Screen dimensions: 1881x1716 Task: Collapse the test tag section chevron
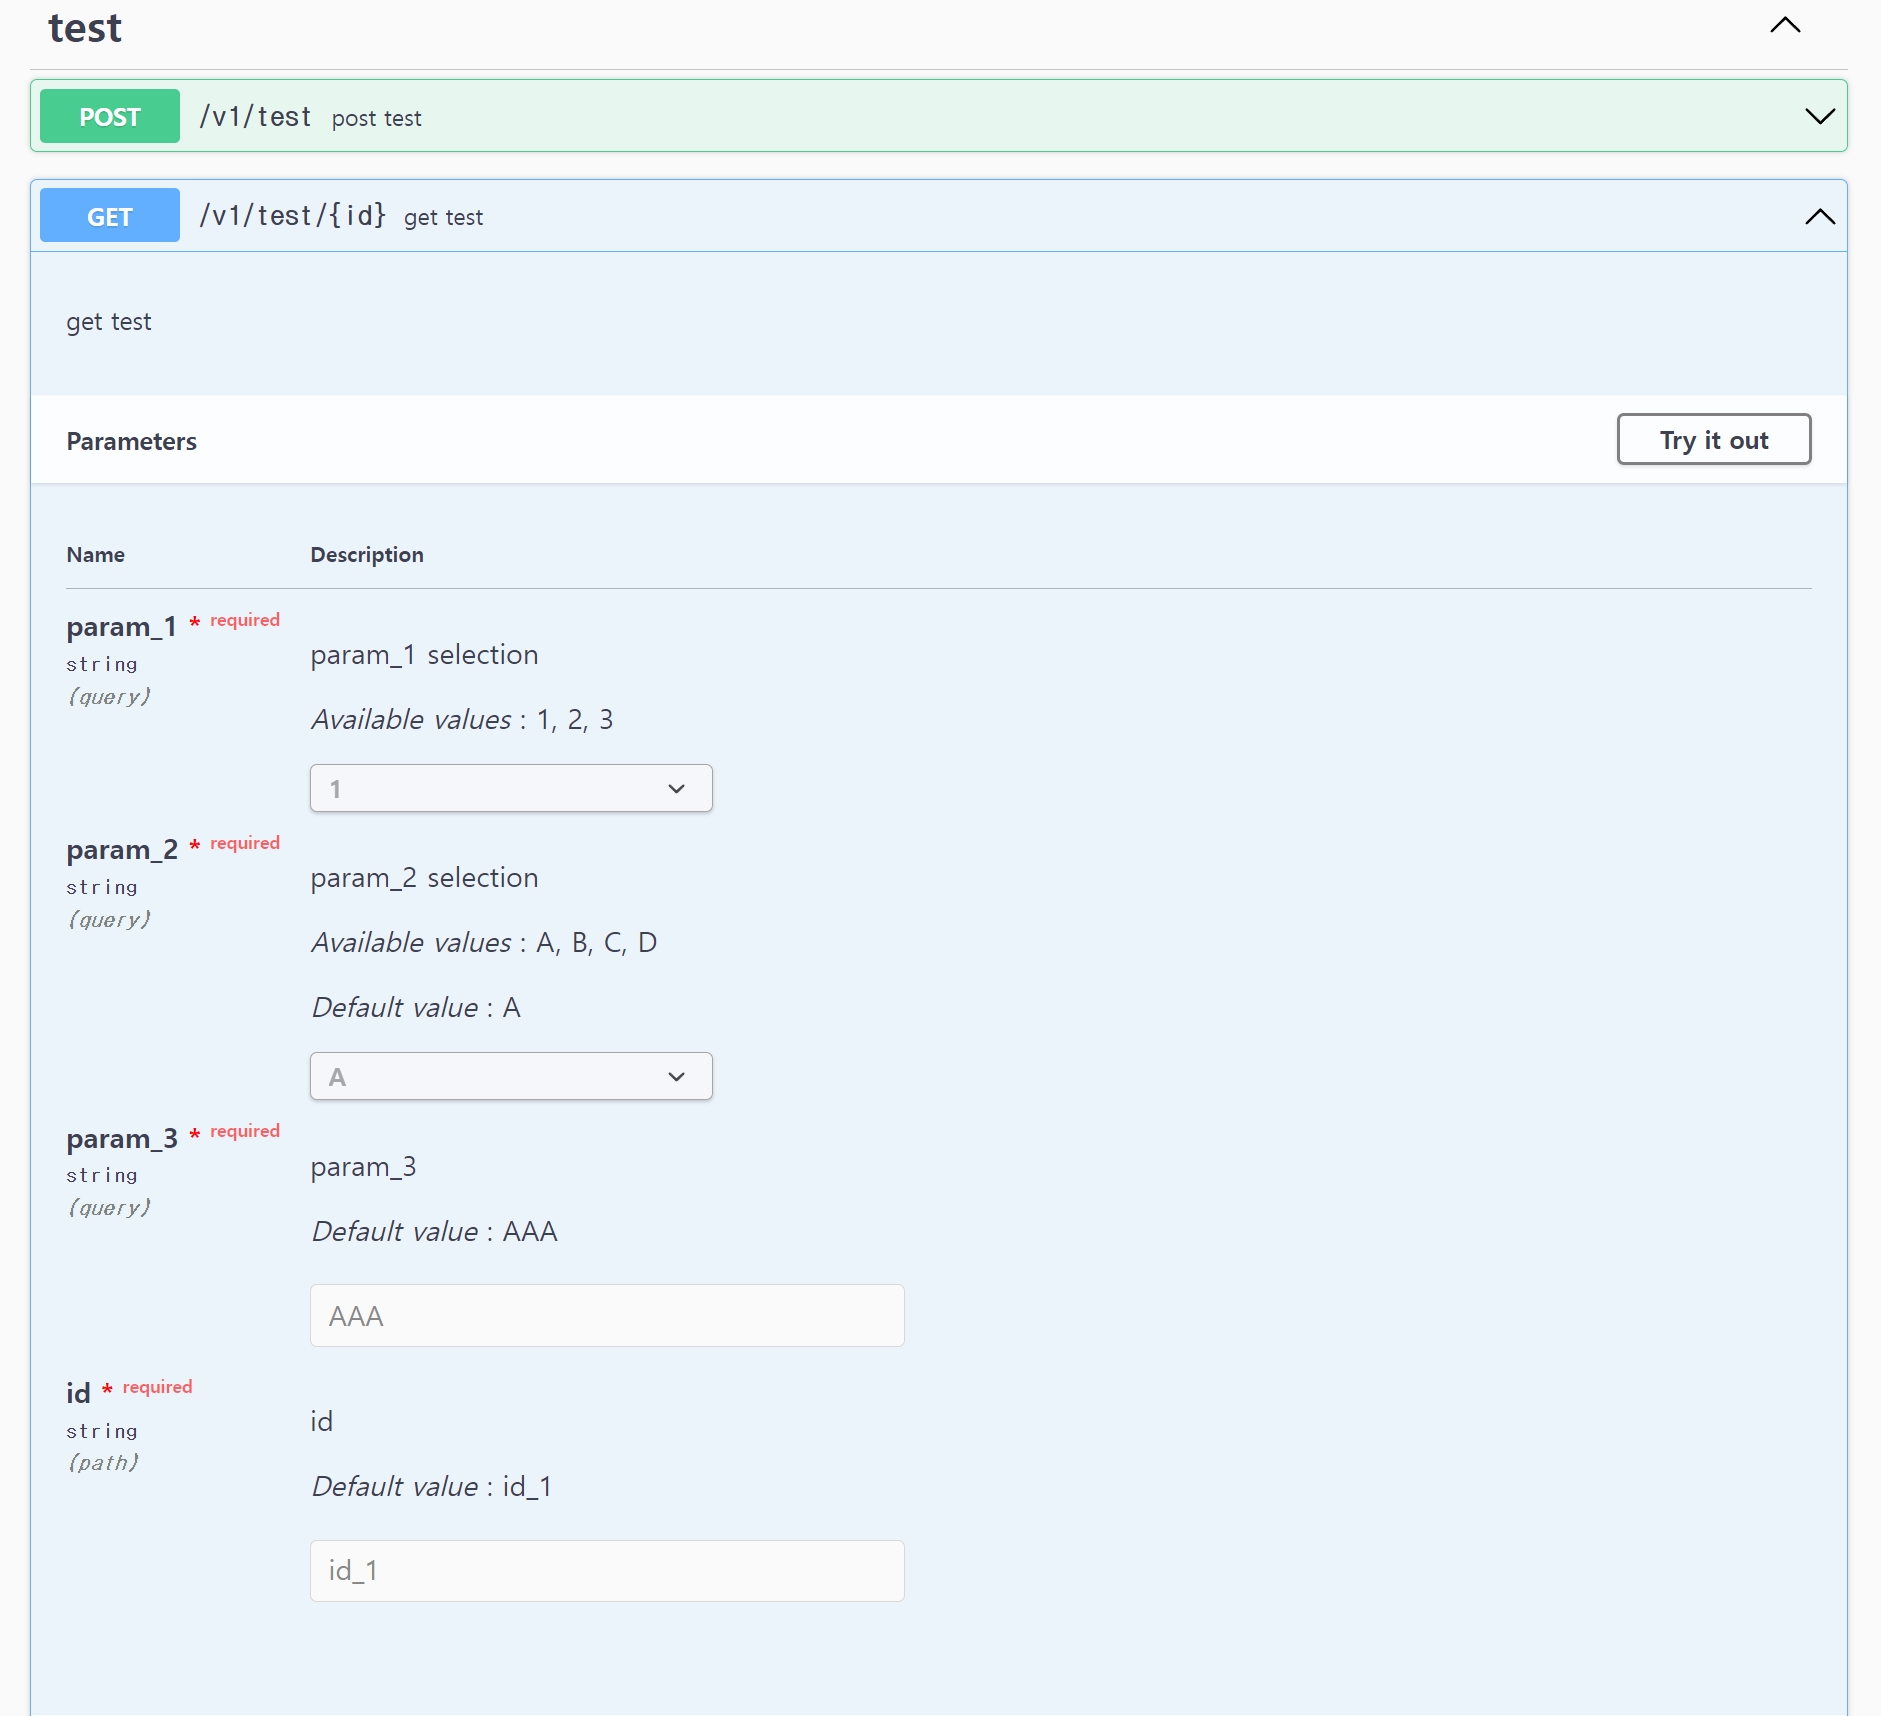click(x=1785, y=26)
